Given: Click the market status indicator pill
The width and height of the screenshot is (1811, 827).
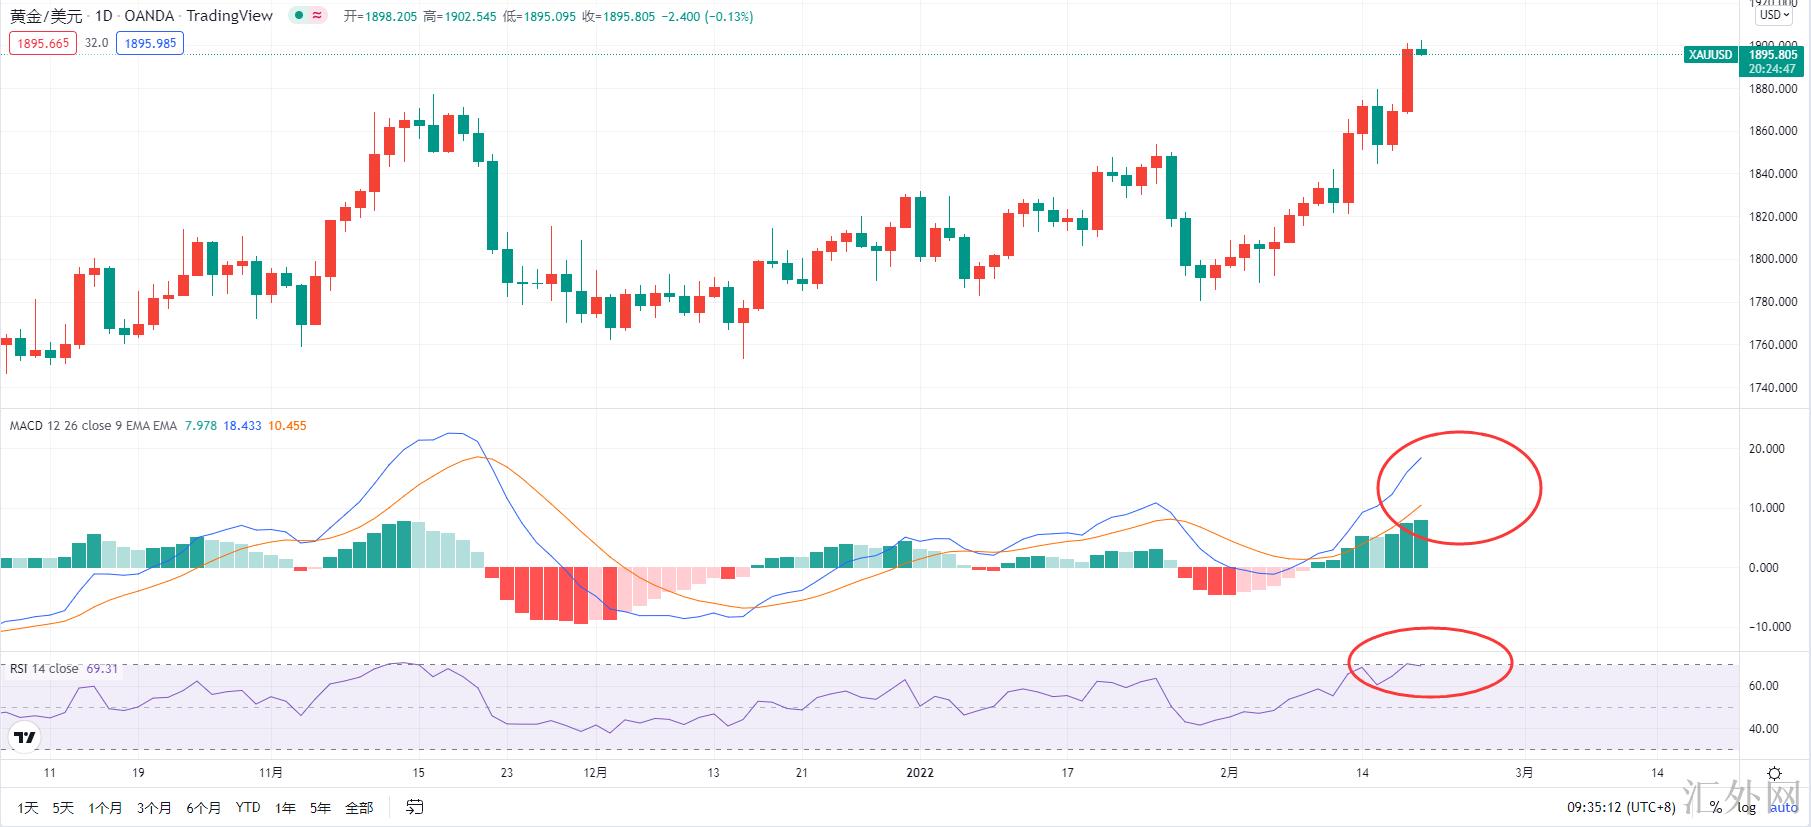Looking at the screenshot, I should click(x=308, y=16).
